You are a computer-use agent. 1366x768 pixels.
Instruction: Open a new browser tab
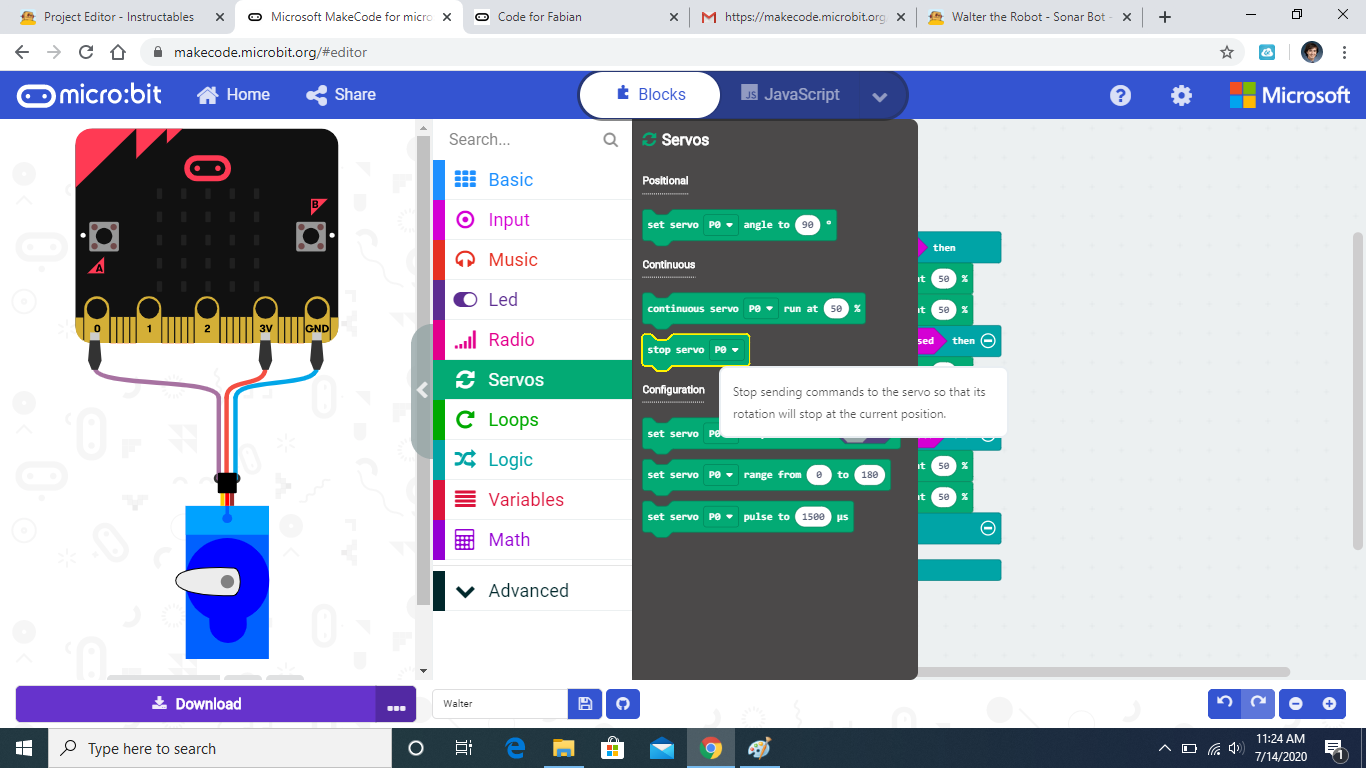pyautogui.click(x=1165, y=17)
